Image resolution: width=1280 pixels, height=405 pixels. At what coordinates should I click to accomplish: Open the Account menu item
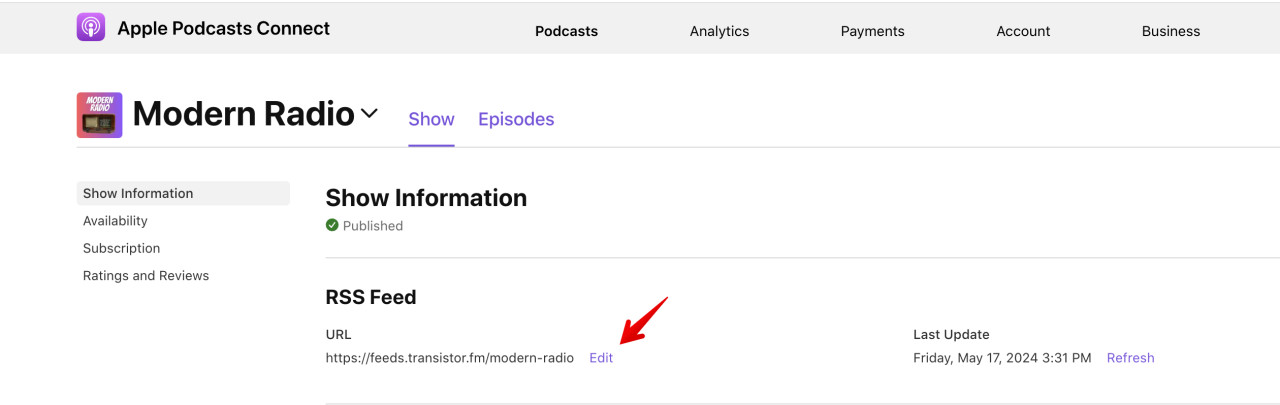[1023, 31]
